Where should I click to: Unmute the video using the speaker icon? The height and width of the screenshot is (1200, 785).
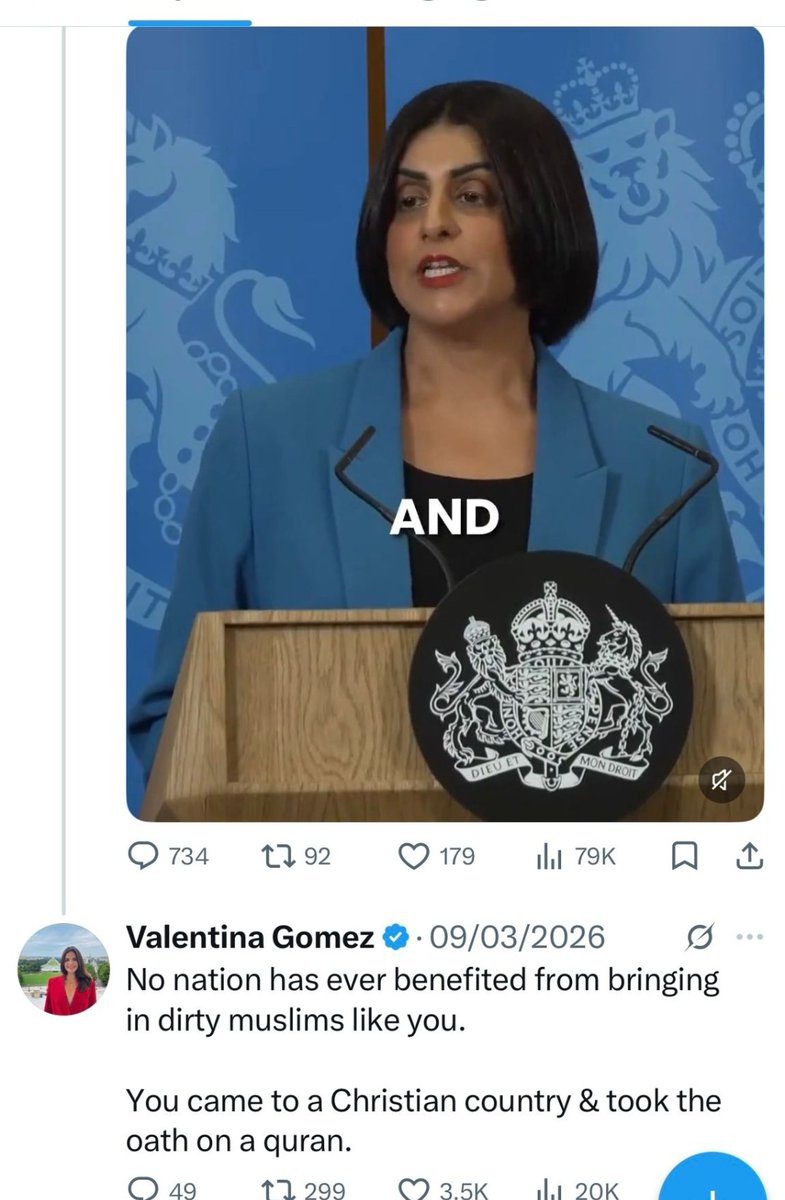(719, 782)
